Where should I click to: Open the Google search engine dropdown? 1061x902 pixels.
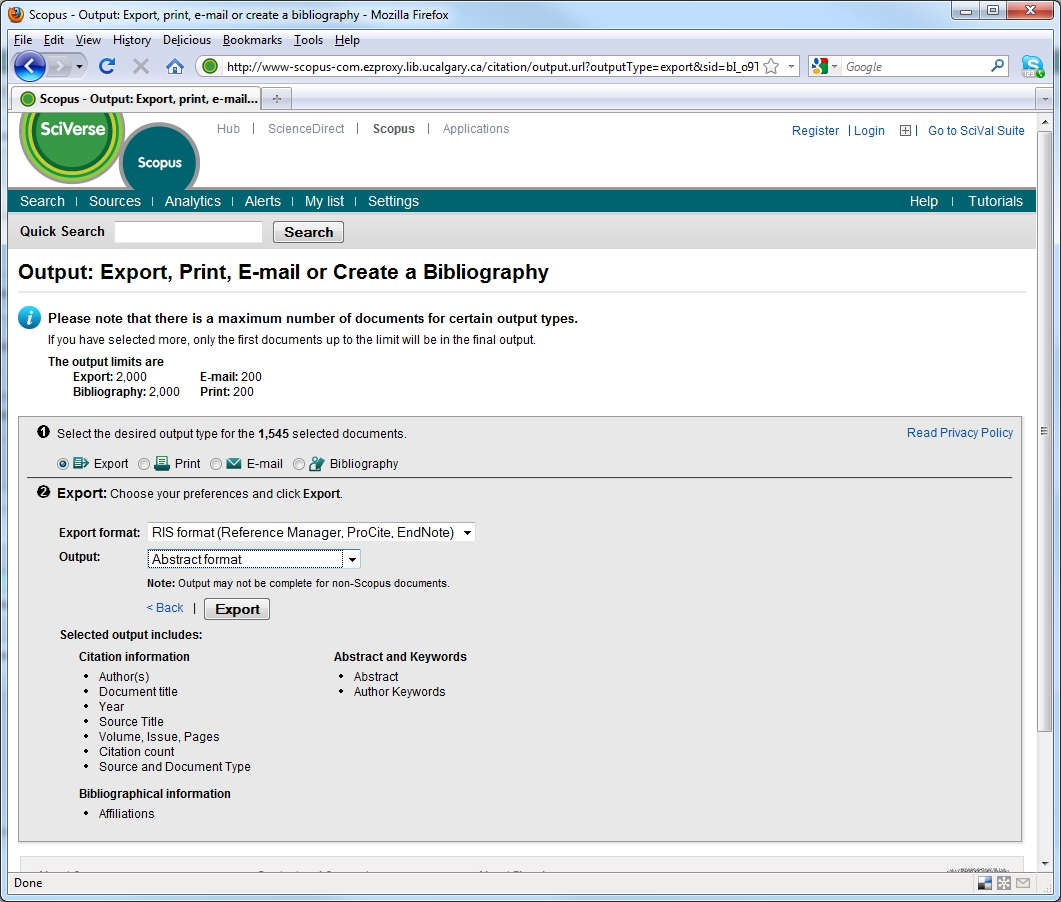pyautogui.click(x=825, y=67)
